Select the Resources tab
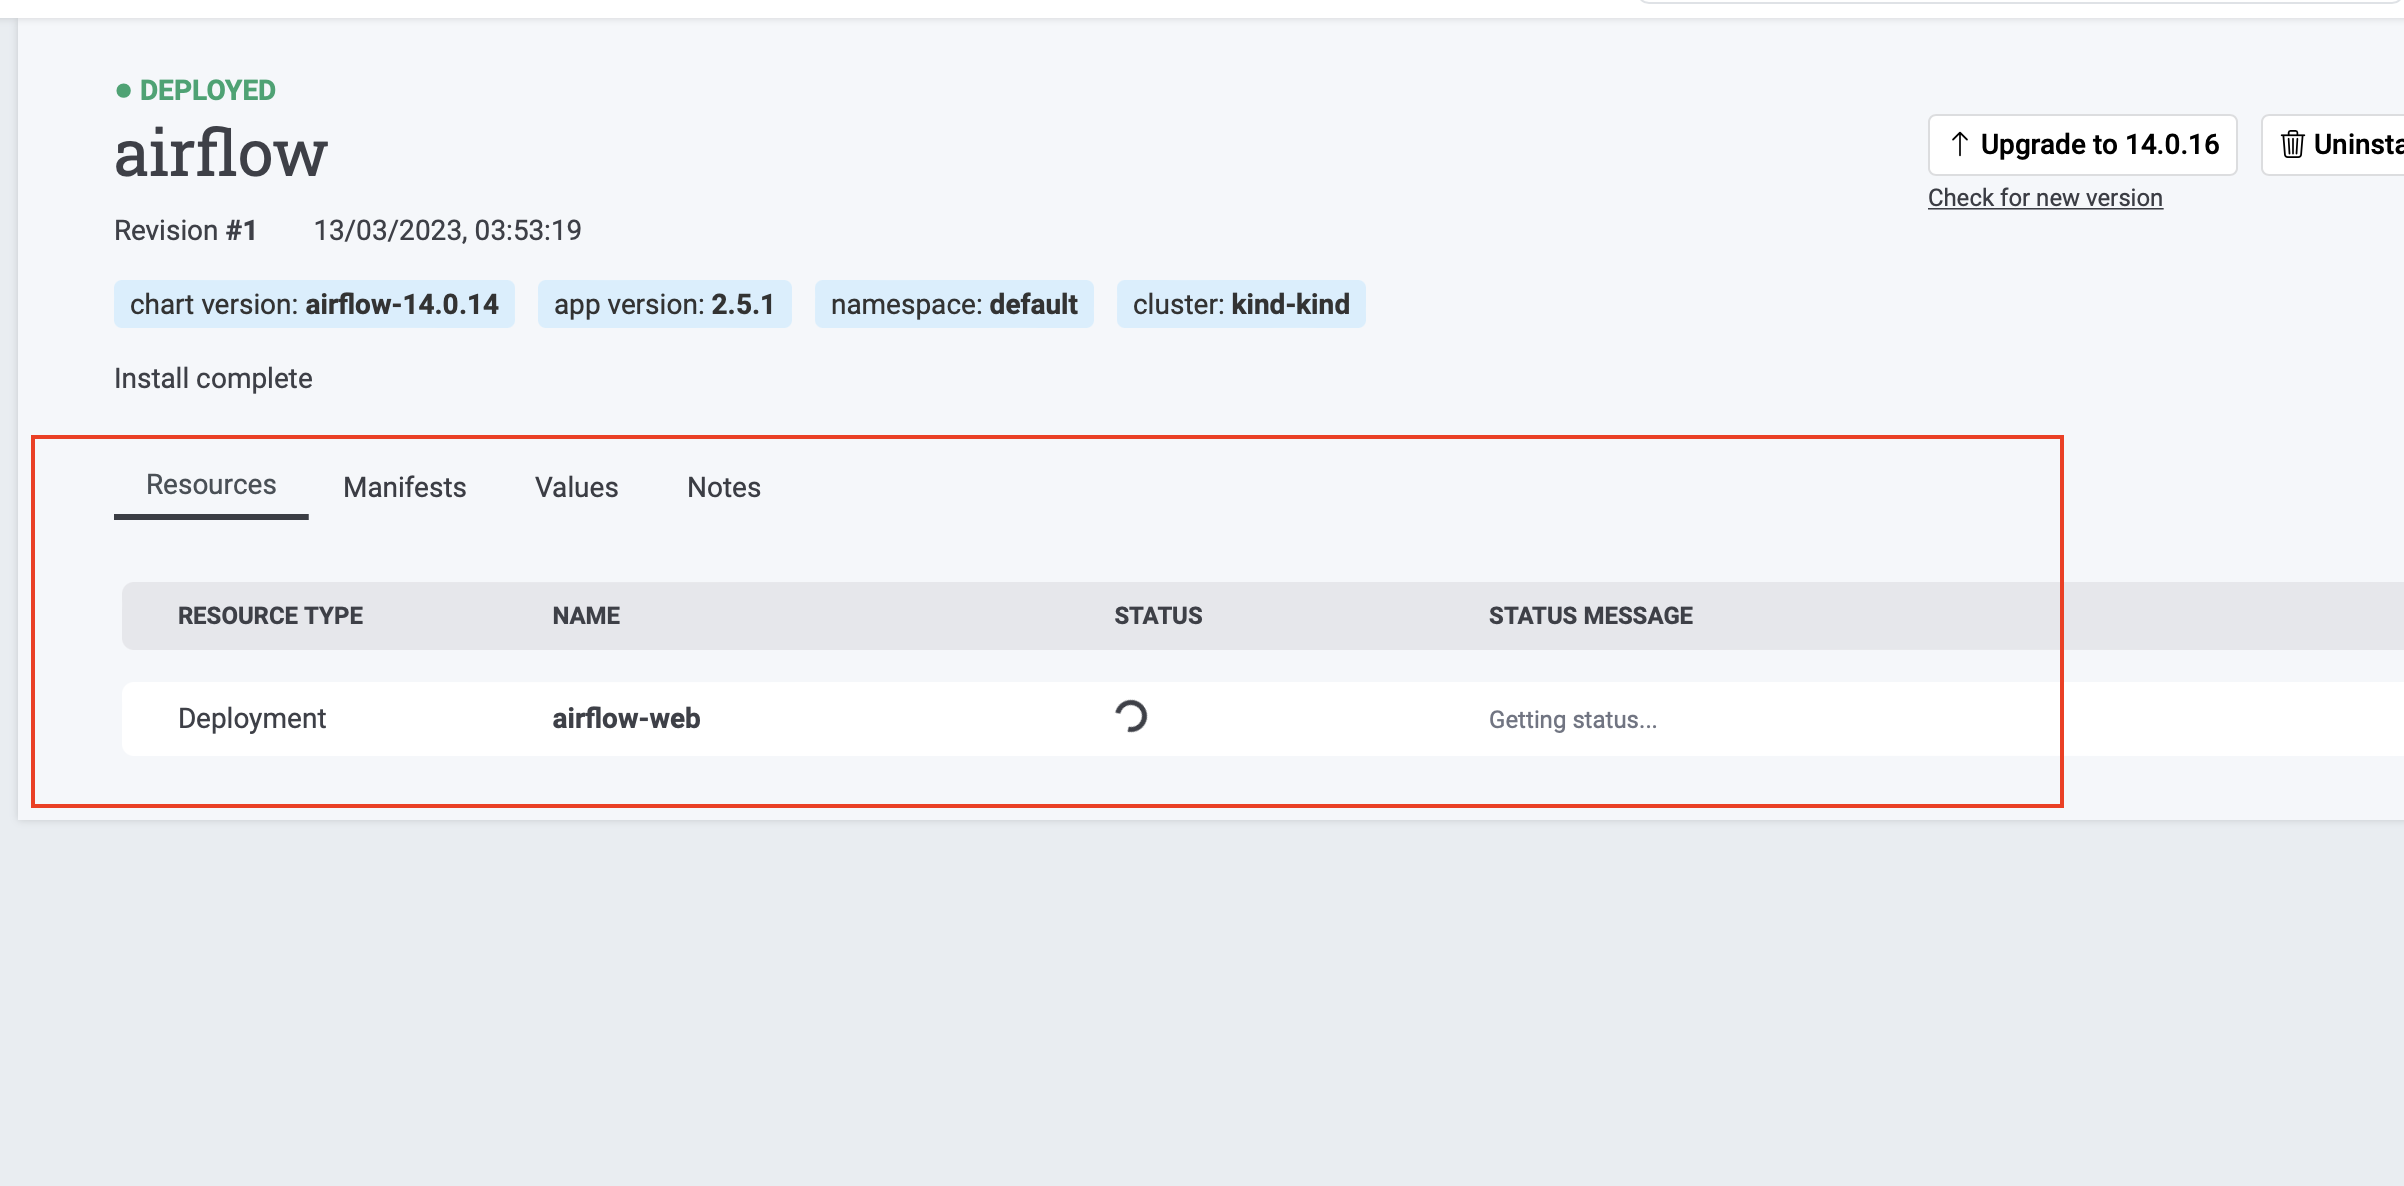Viewport: 2404px width, 1186px height. click(x=211, y=484)
